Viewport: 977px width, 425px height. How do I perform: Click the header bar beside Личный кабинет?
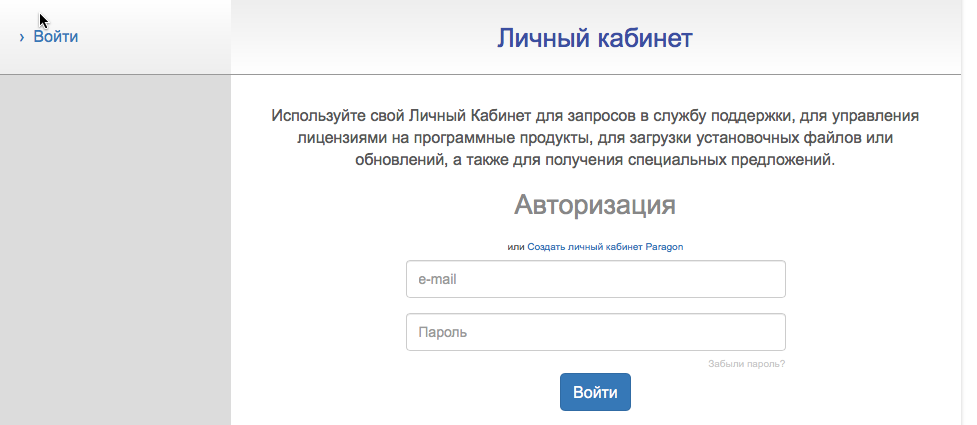point(829,37)
